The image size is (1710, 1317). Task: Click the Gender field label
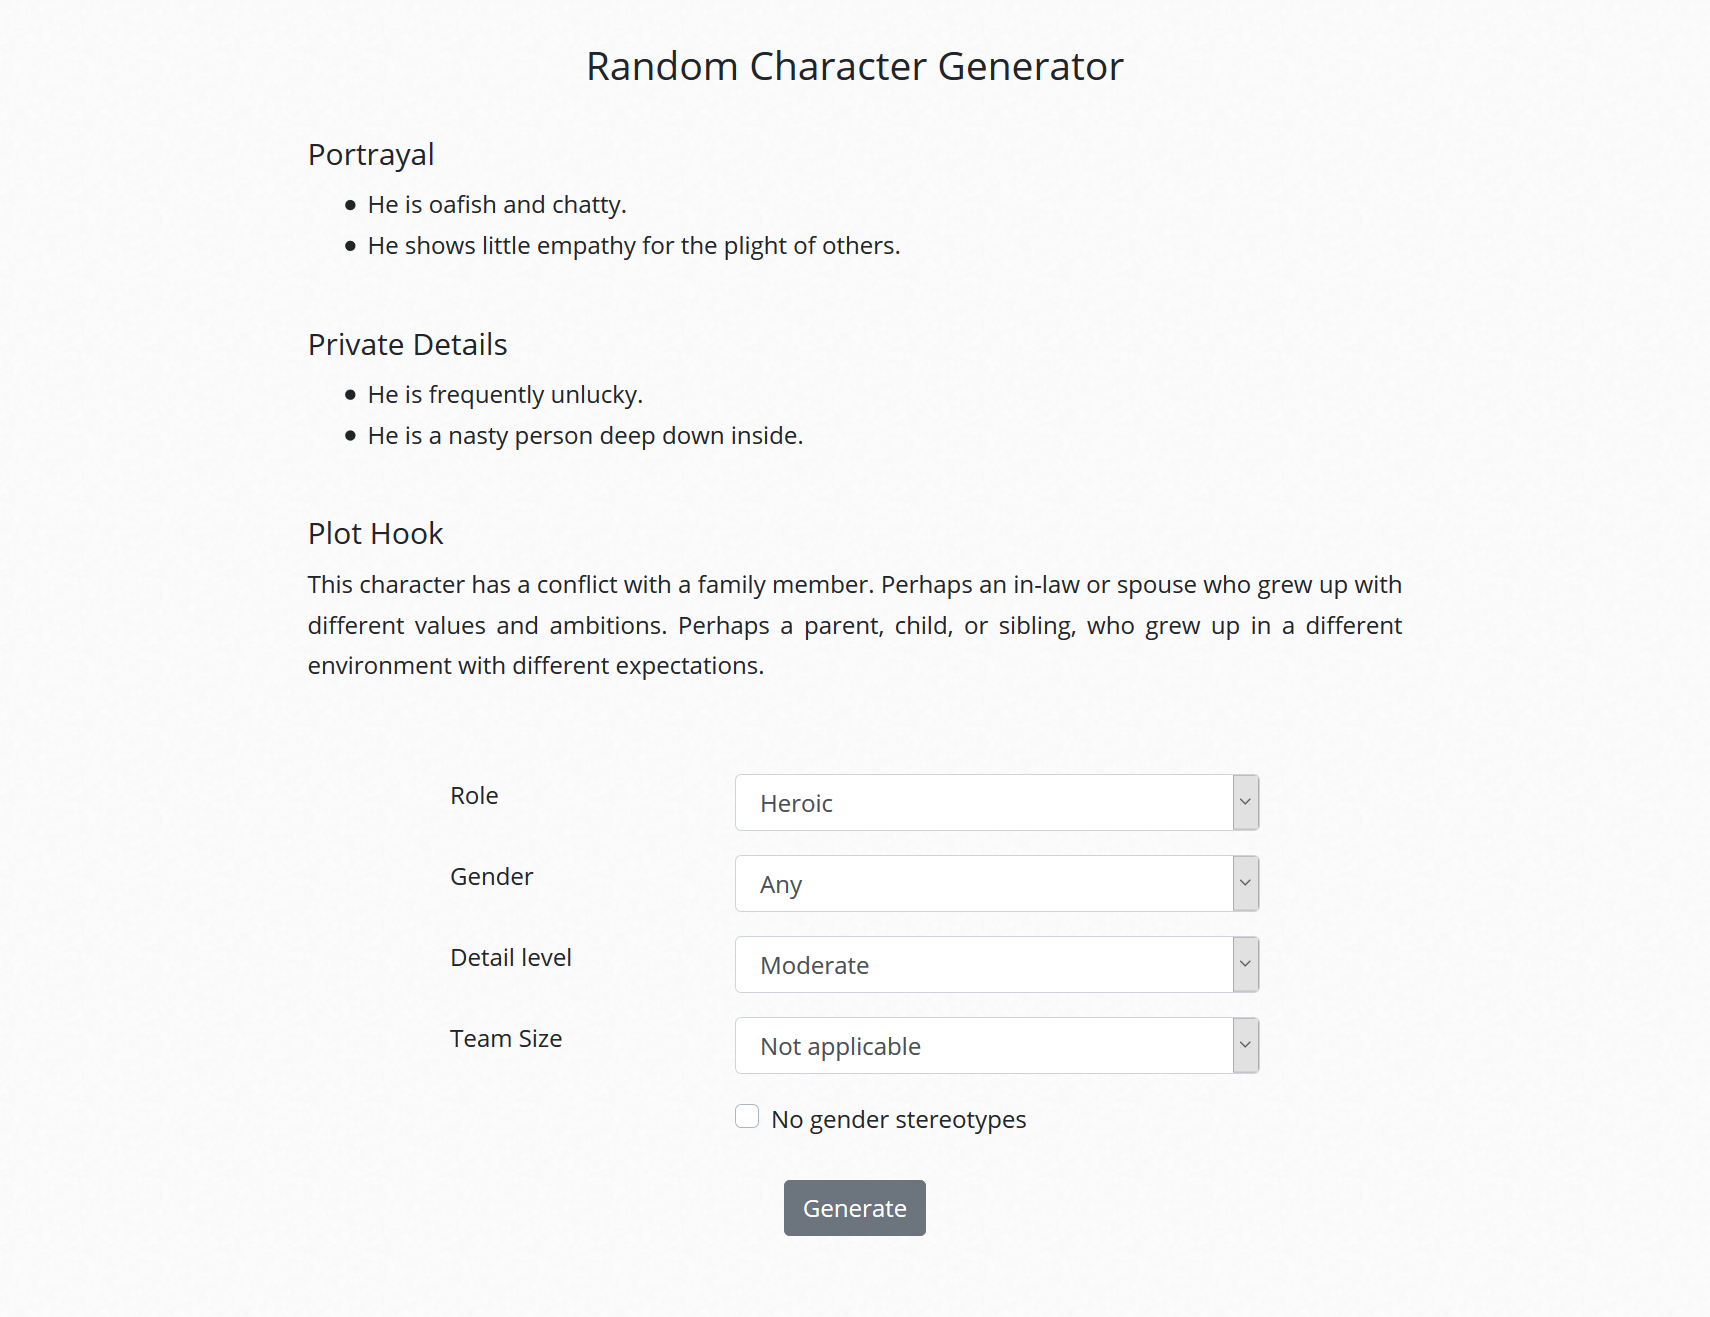pyautogui.click(x=491, y=877)
